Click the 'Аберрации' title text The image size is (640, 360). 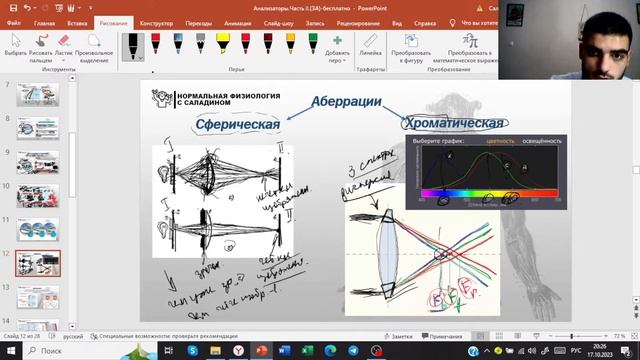coord(346,101)
